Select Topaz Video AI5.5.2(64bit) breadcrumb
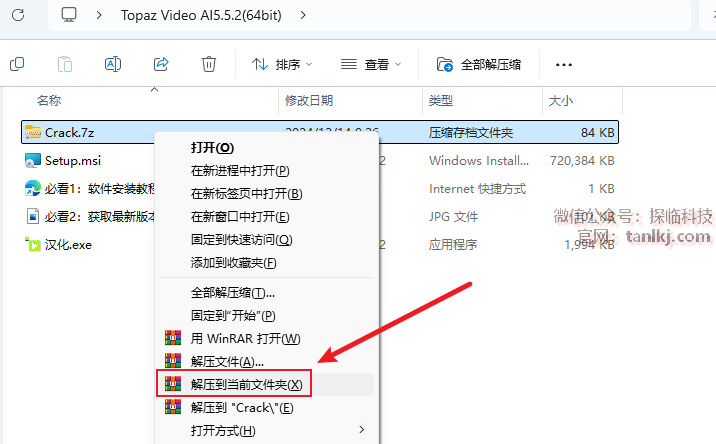 point(201,15)
